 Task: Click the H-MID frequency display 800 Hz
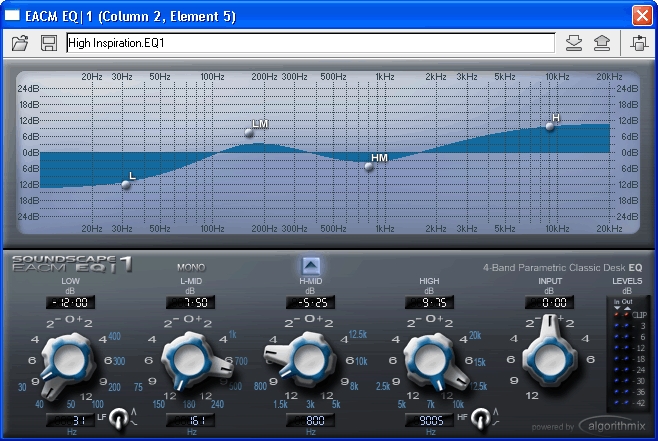point(310,420)
